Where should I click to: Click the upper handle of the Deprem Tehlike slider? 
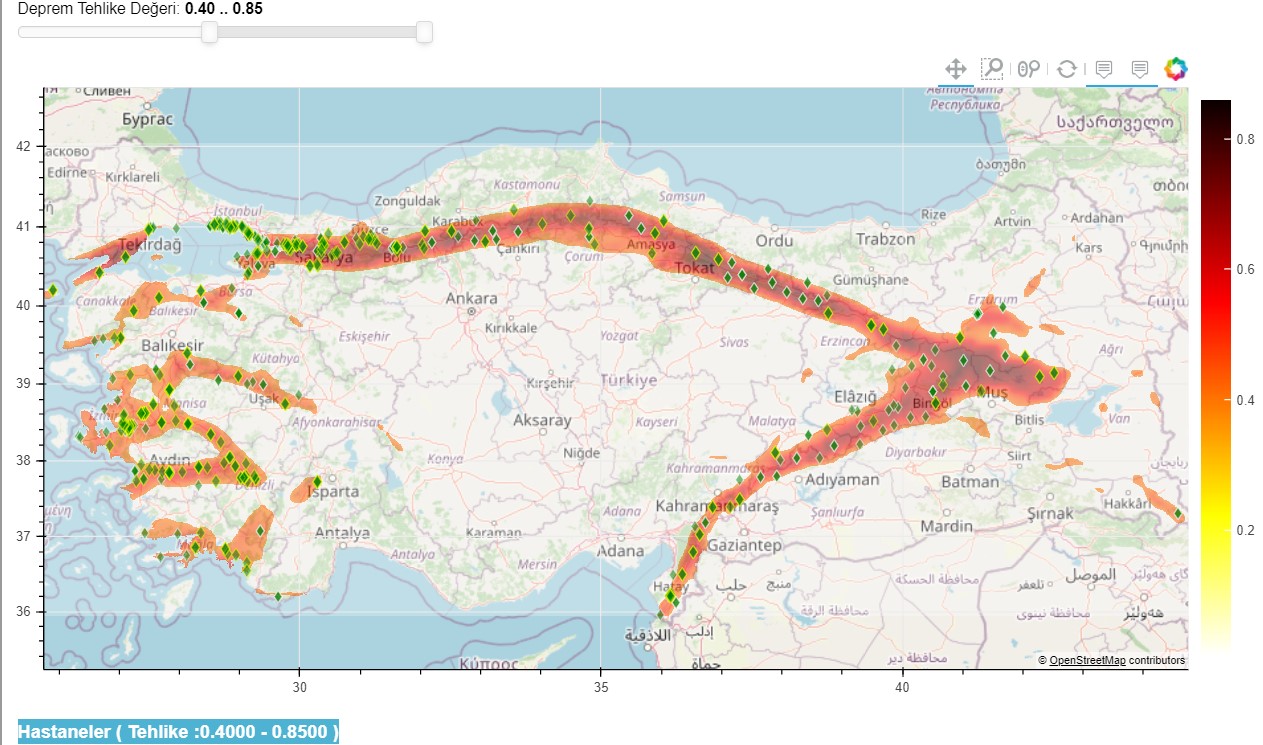[424, 32]
